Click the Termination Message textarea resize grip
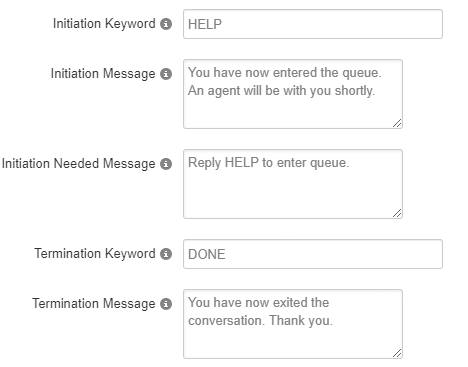The image size is (468, 367). coord(397,353)
